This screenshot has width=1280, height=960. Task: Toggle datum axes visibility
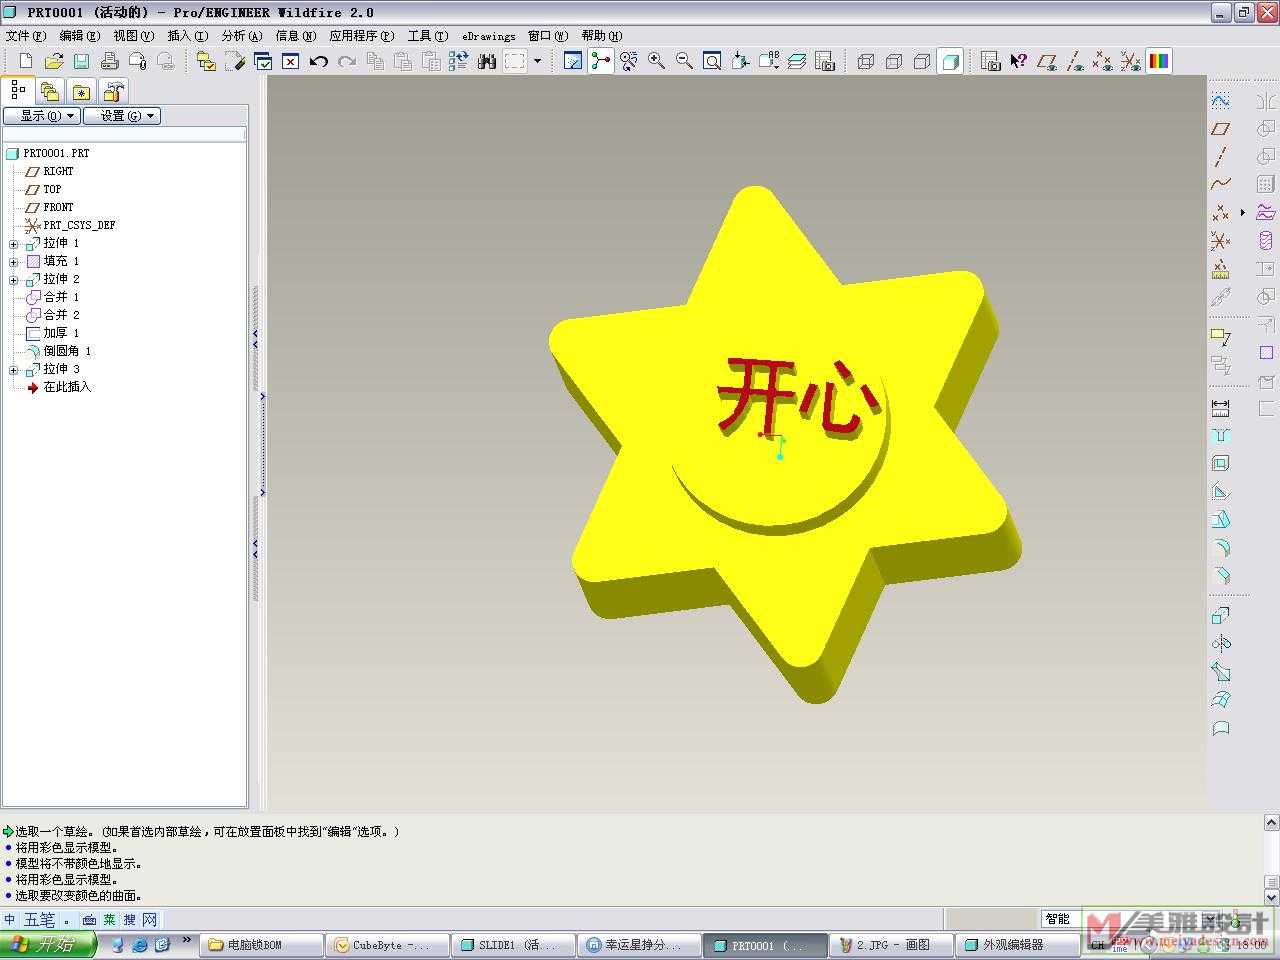pos(1075,61)
